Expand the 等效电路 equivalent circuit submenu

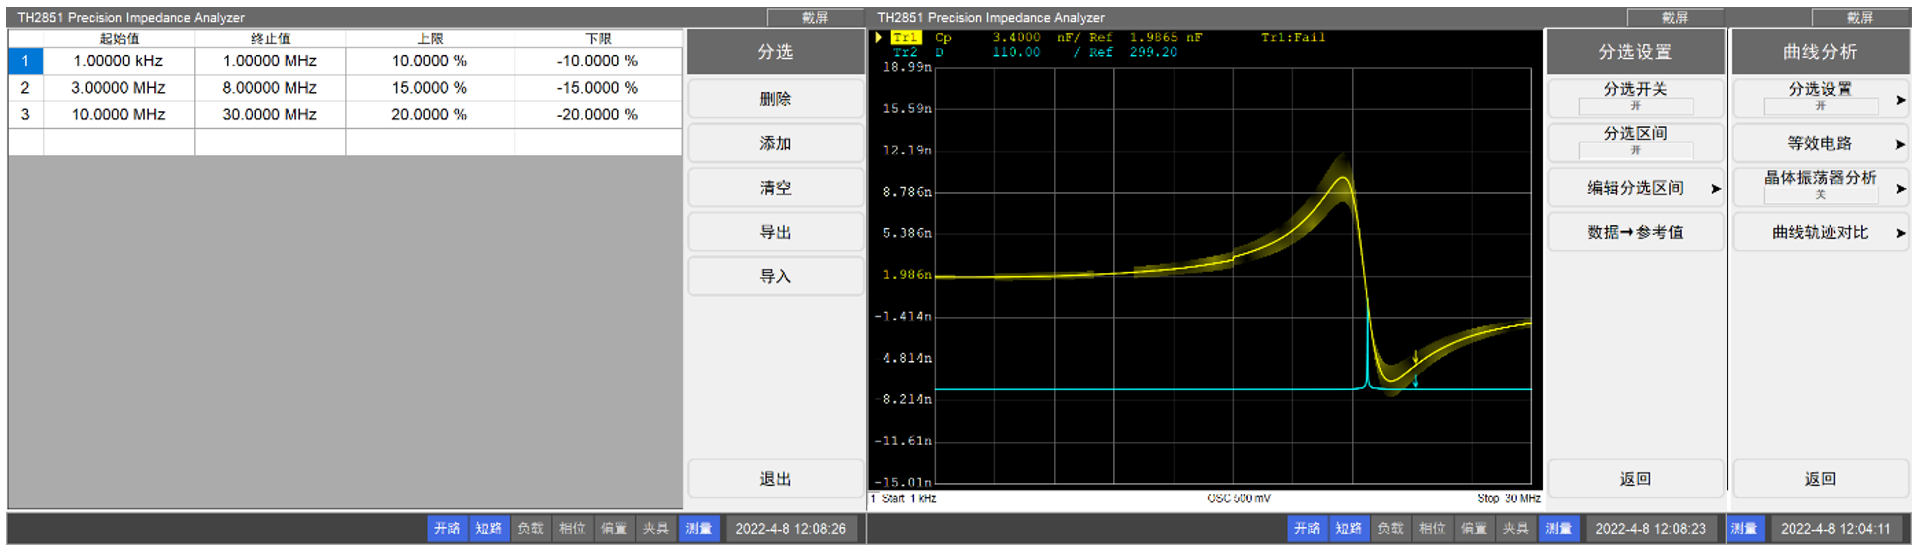tap(1819, 143)
